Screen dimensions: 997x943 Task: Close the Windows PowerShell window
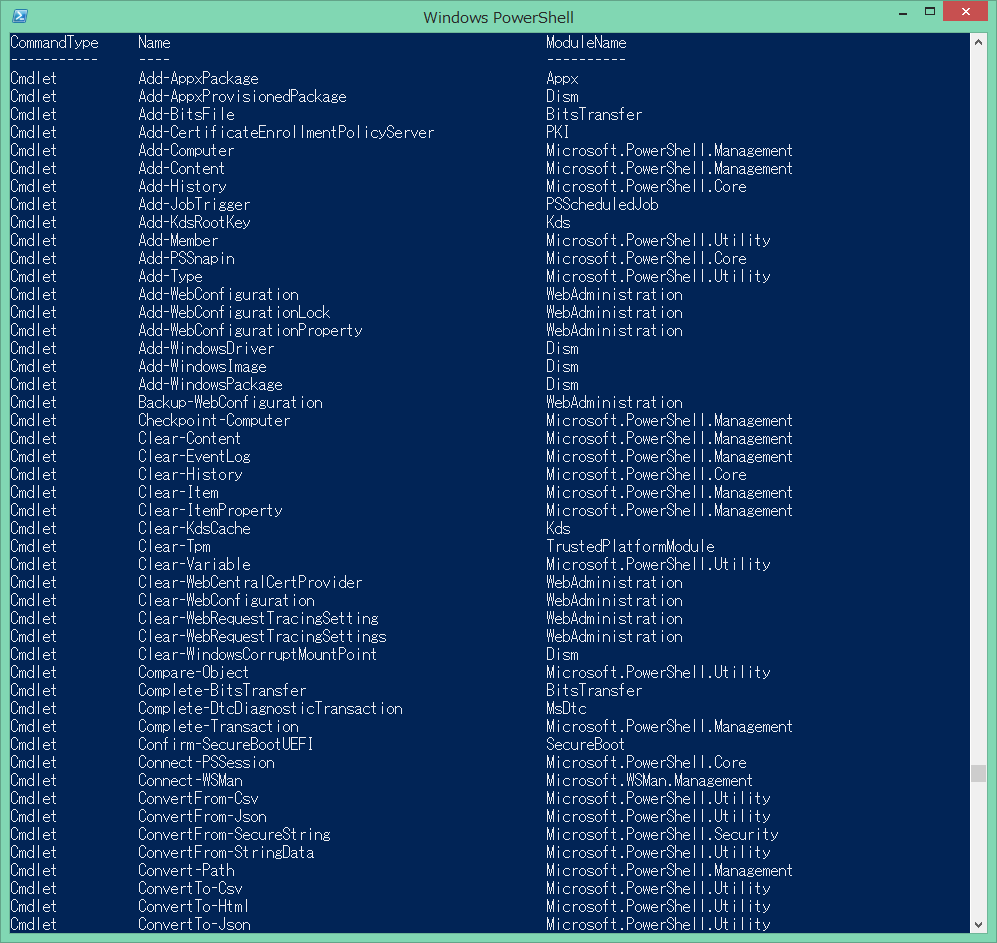coord(966,12)
